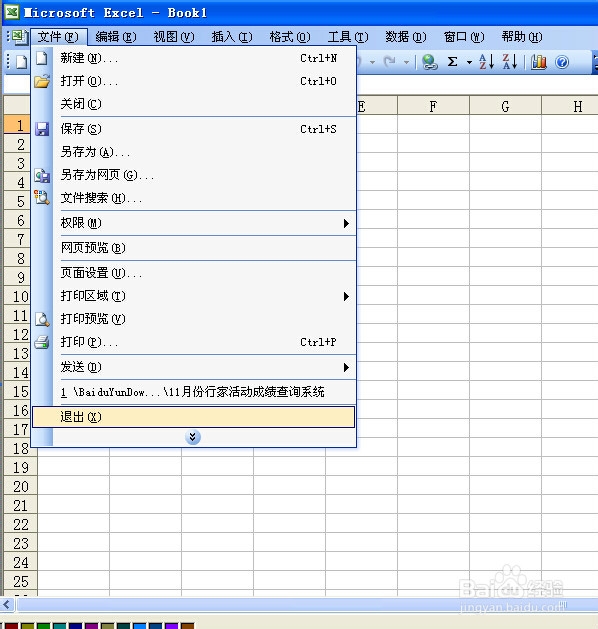The image size is (598, 629).
Task: Expand full File menu with double-chevron button
Action: click(x=193, y=437)
